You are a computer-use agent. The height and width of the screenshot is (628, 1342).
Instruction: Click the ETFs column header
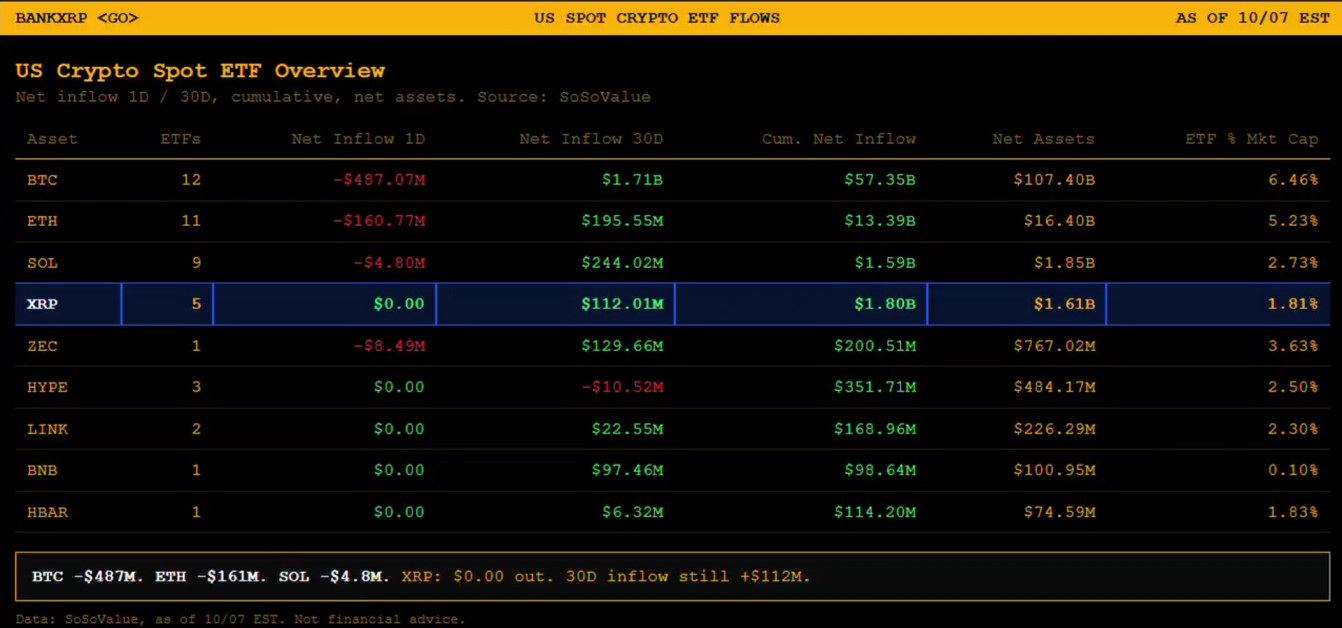click(180, 139)
